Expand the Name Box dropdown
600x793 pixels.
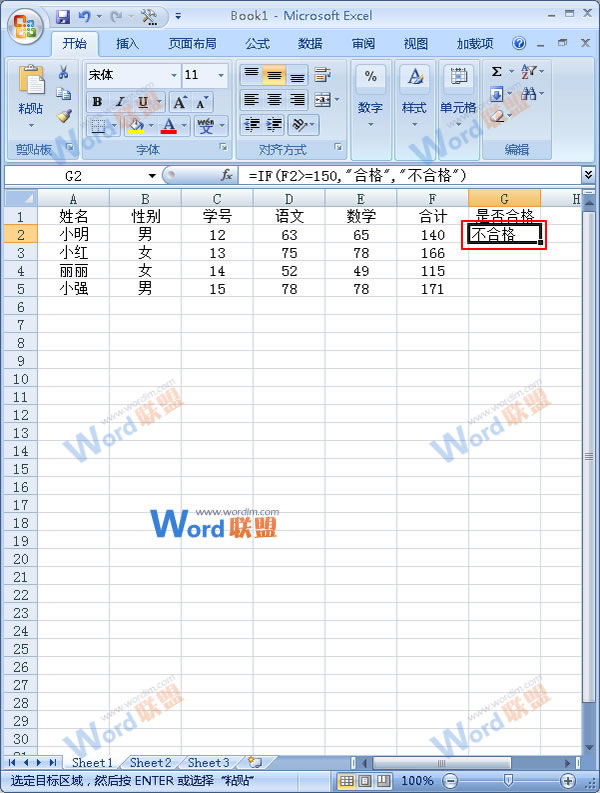point(152,176)
